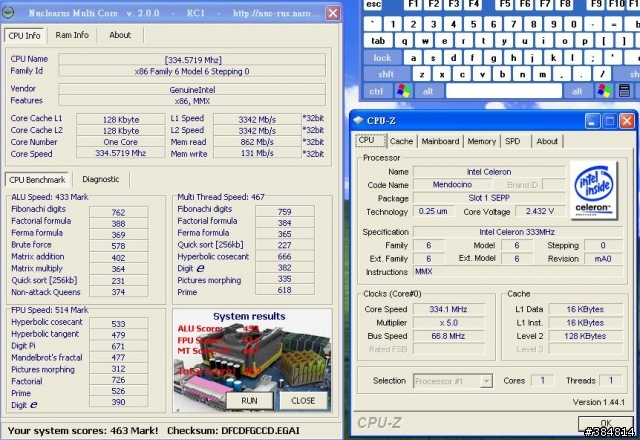640x440 pixels.
Task: Click the Version 1.44.1 text in CPU-Z
Action: (598, 402)
